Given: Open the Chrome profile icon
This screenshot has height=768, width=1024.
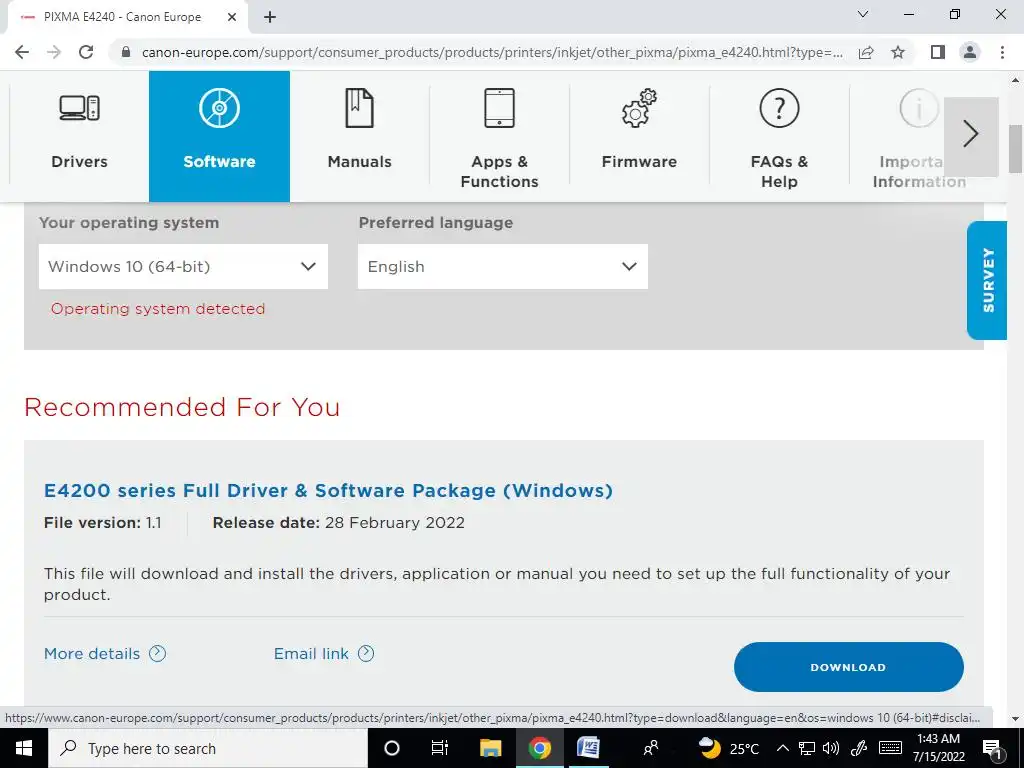Looking at the screenshot, I should tap(970, 52).
